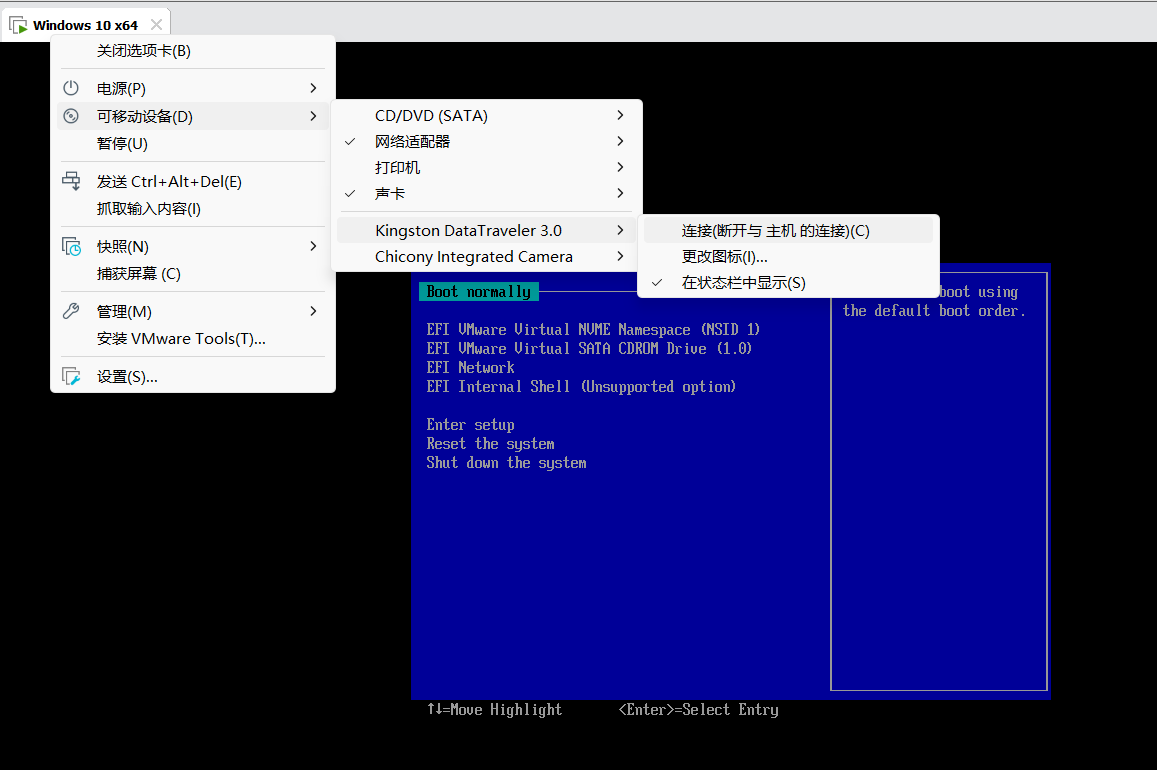Click the Send Ctrl+Alt+Del keyboard icon
The width and height of the screenshot is (1157, 770).
tap(71, 181)
